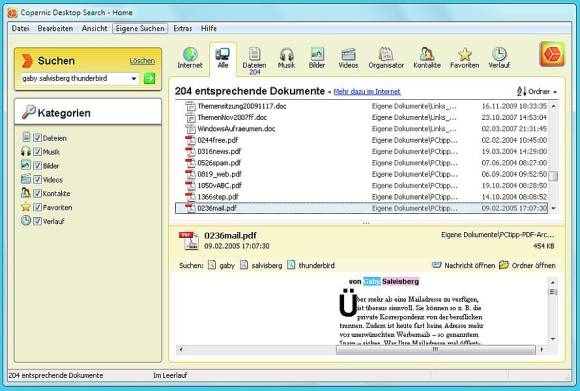This screenshot has width=580, height=391.
Task: Open the Datei menu
Action: [x=20, y=28]
